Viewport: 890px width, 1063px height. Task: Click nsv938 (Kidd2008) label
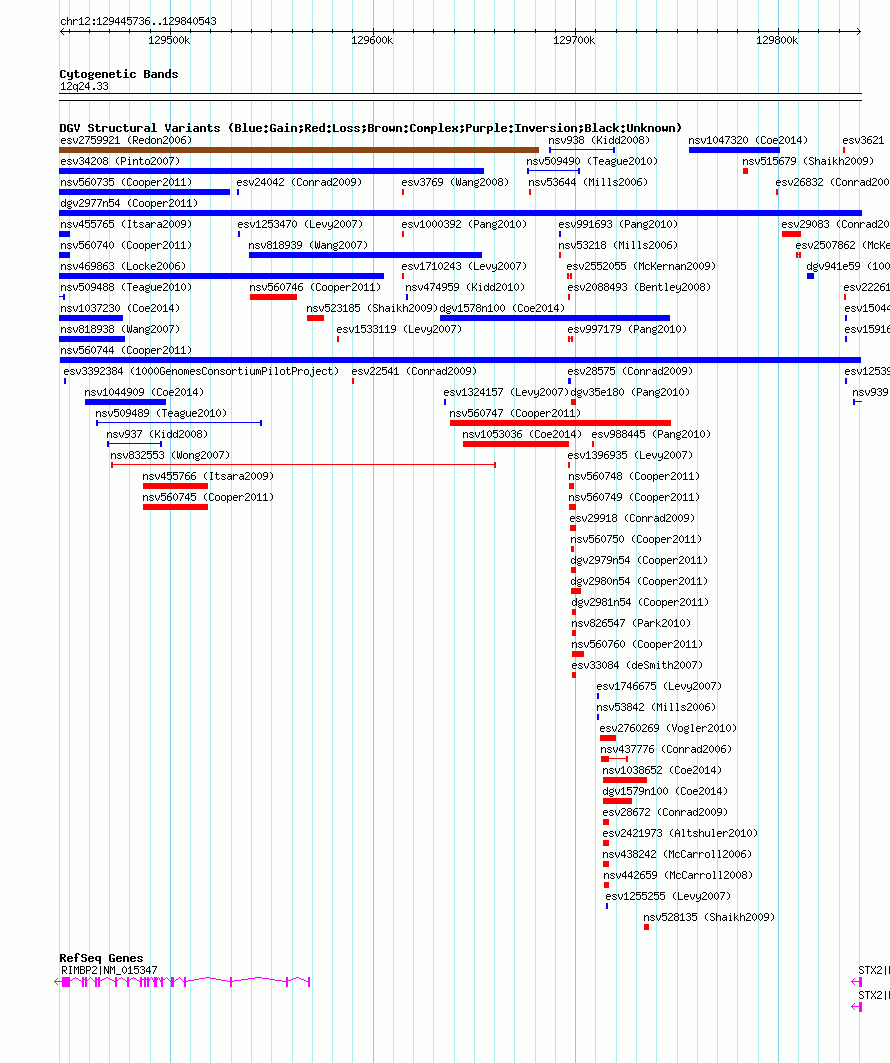599,140
